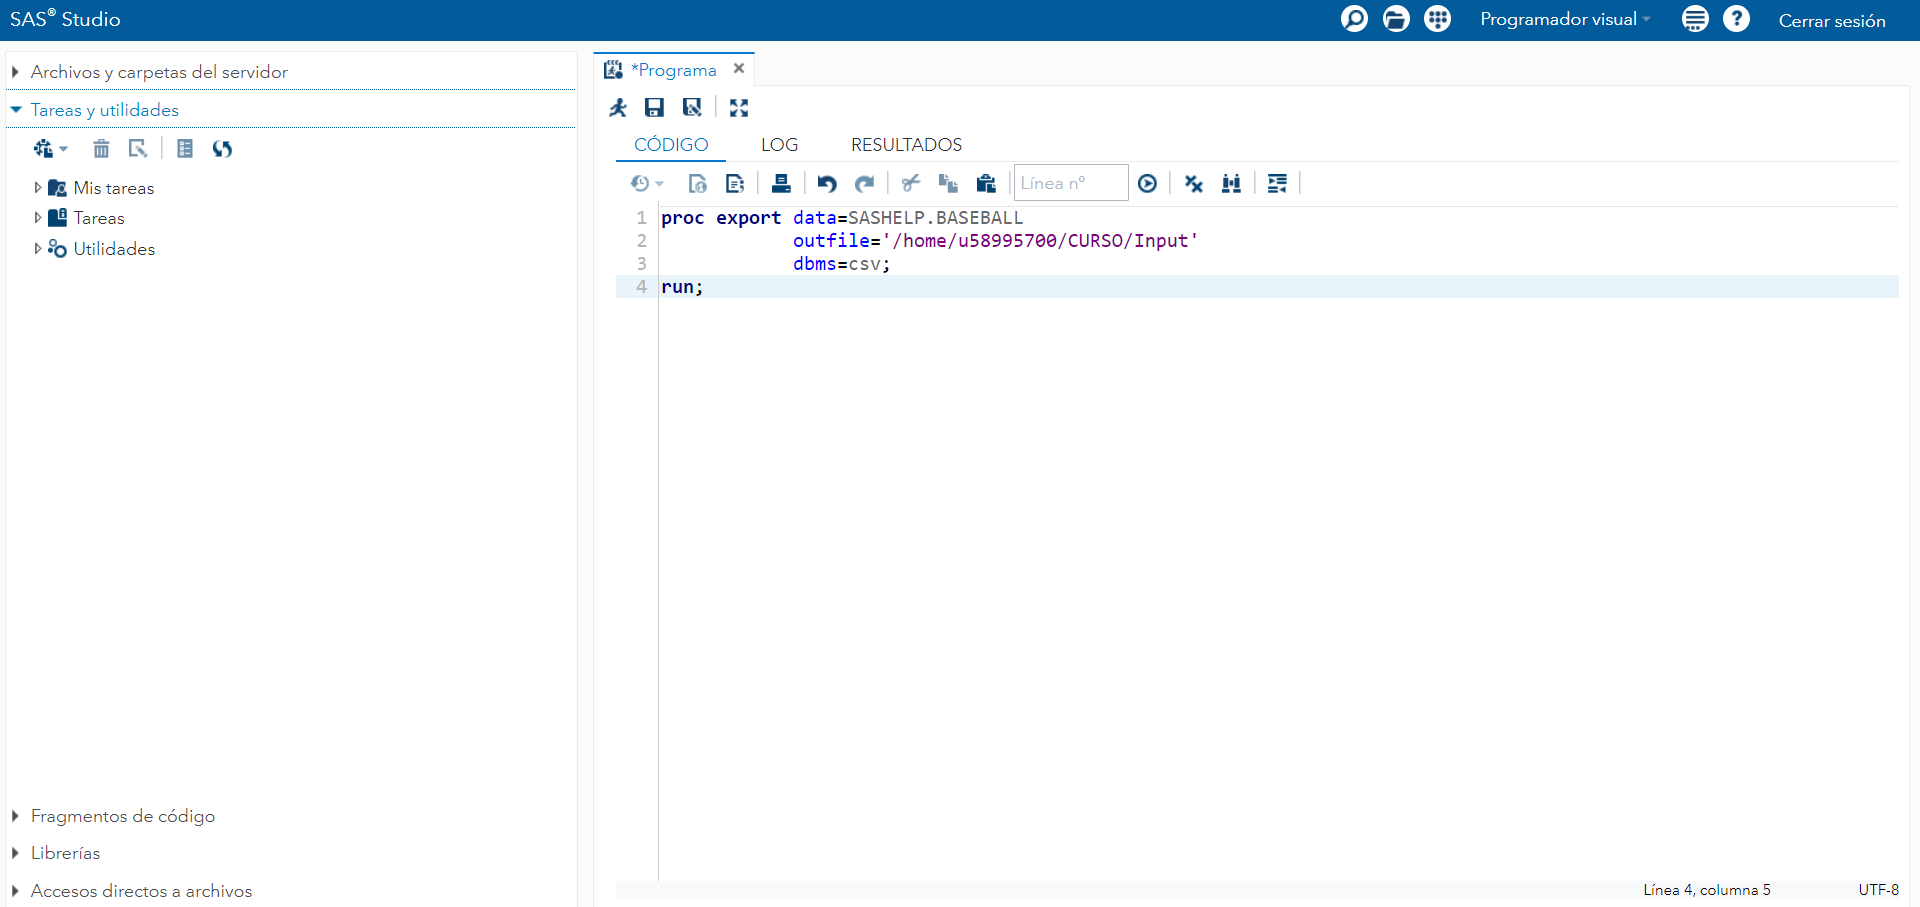Open the Help question mark icon
The width and height of the screenshot is (1920, 907).
(x=1737, y=19)
